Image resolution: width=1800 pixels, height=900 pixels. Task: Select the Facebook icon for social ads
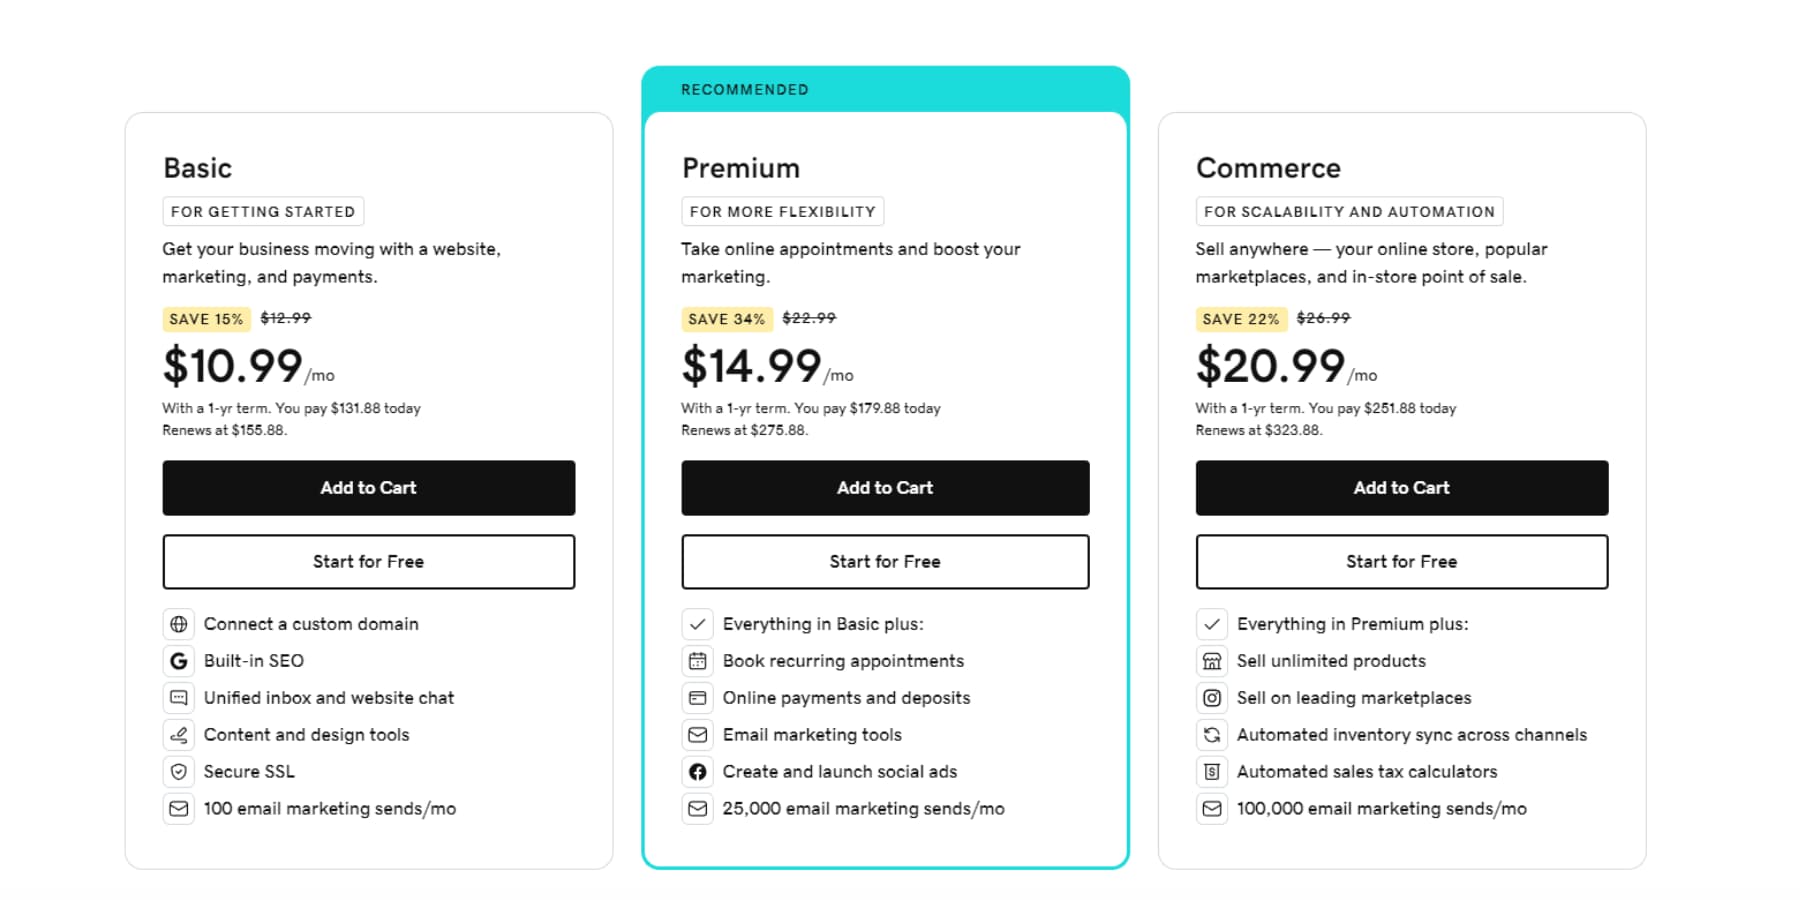(x=697, y=771)
